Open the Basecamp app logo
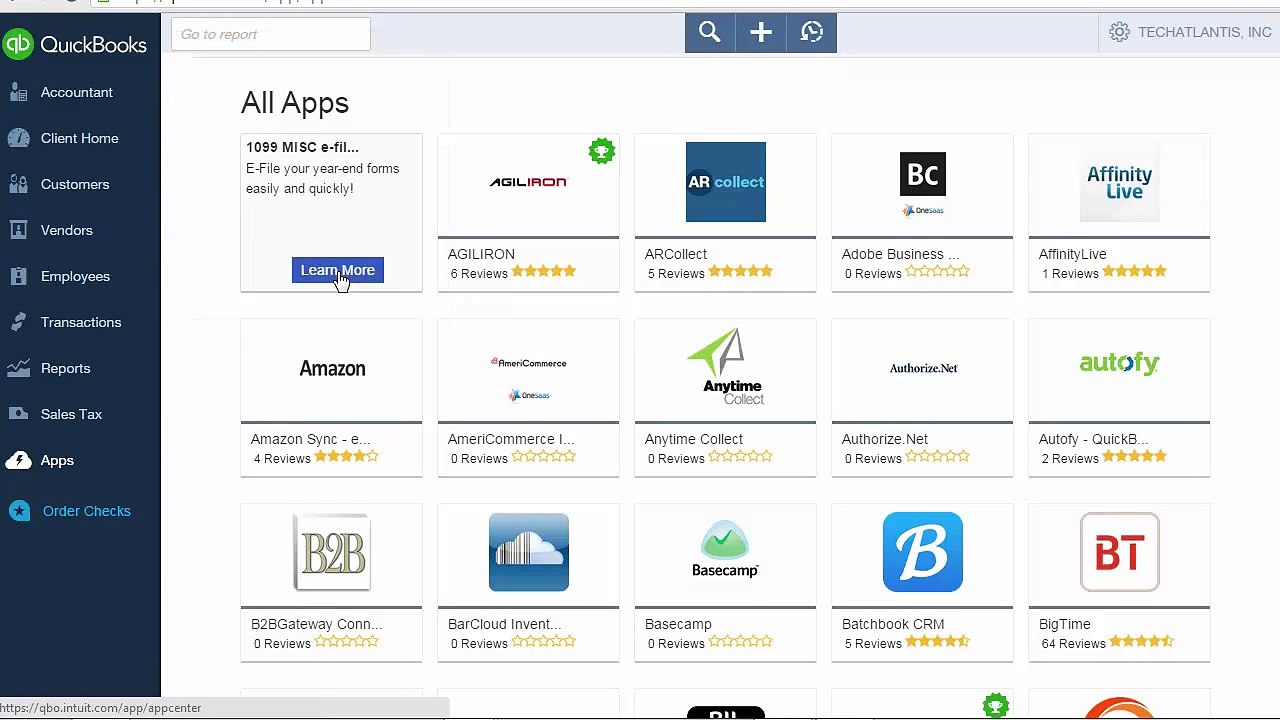This screenshot has height=720, width=1280. (x=725, y=549)
